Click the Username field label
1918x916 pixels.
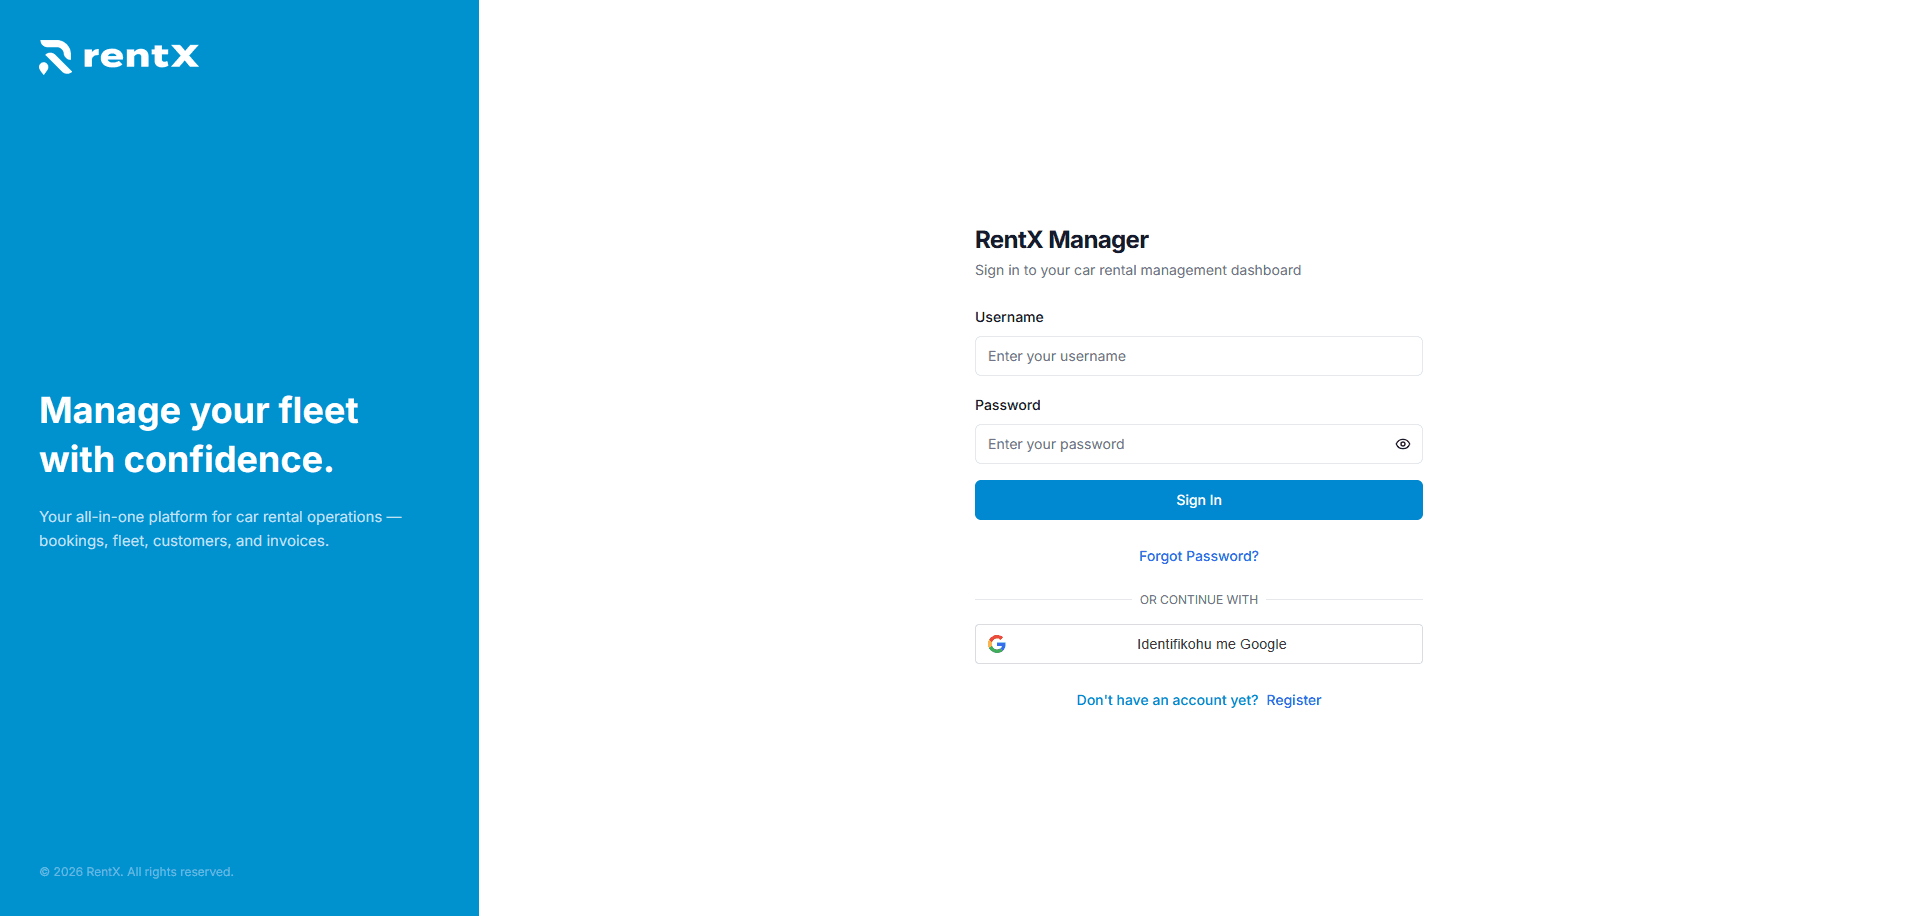click(1009, 317)
